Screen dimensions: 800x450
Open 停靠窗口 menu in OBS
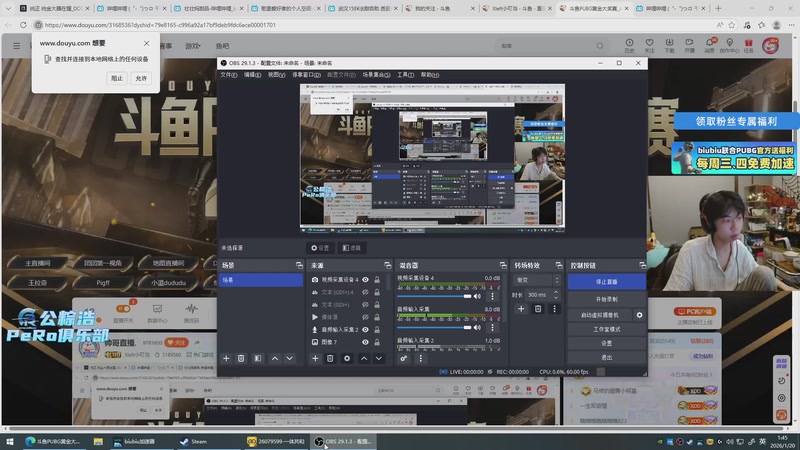pyautogui.click(x=306, y=75)
